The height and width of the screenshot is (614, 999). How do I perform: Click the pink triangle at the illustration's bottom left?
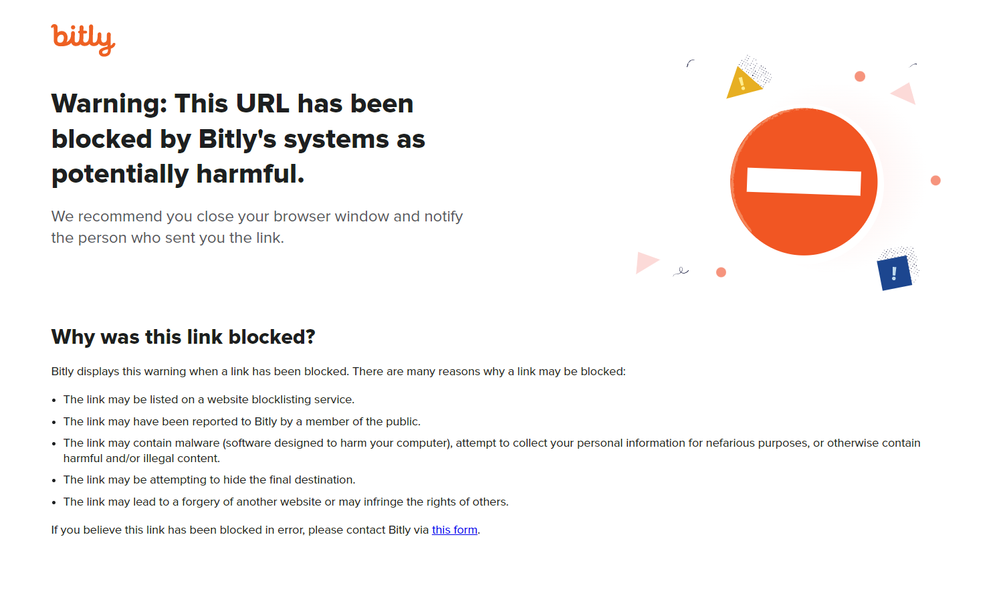[645, 262]
